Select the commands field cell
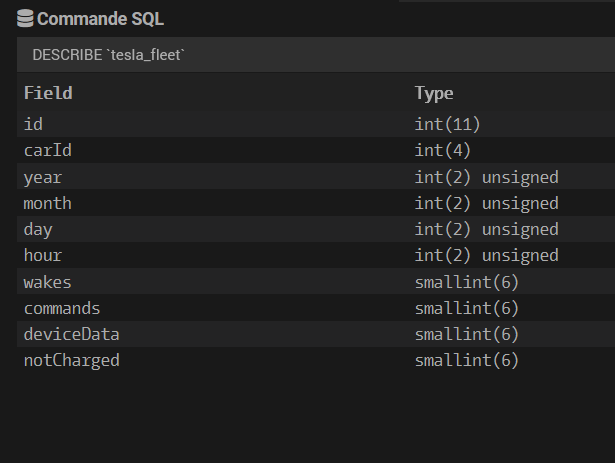This screenshot has width=615, height=463. coord(62,308)
